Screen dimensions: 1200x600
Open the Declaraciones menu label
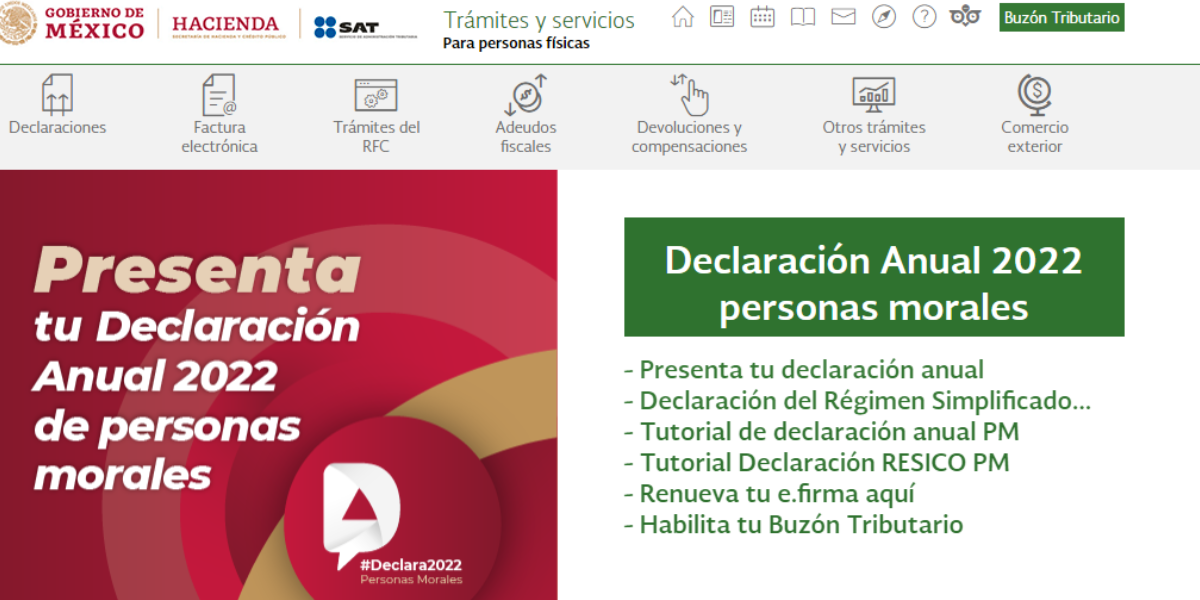[x=57, y=127]
